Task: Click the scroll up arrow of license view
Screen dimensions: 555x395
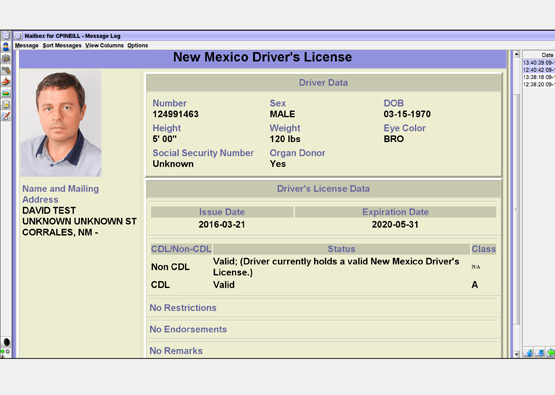Action: pyautogui.click(x=516, y=54)
